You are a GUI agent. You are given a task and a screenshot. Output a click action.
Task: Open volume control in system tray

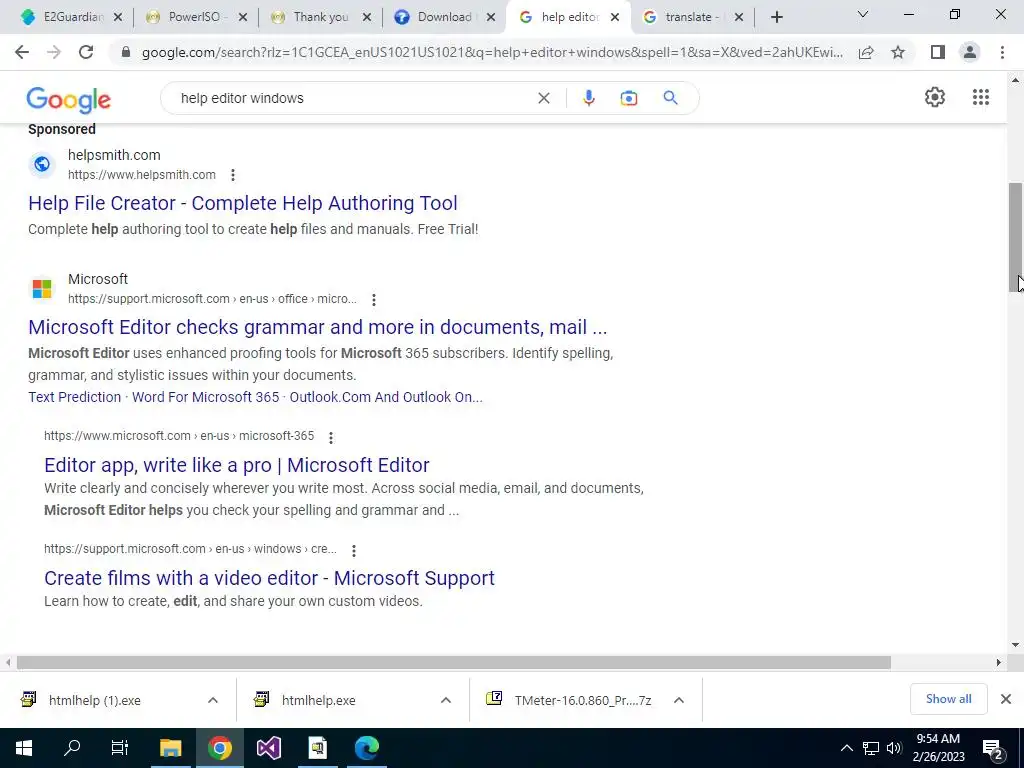(894, 748)
